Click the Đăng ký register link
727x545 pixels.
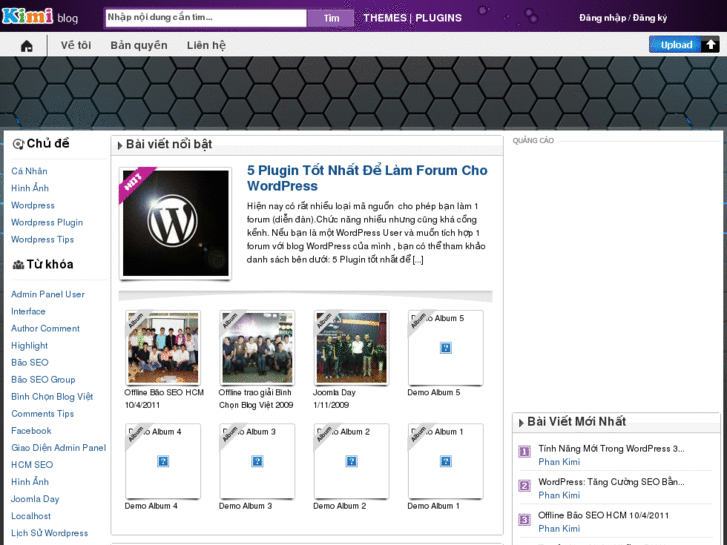(x=650, y=18)
